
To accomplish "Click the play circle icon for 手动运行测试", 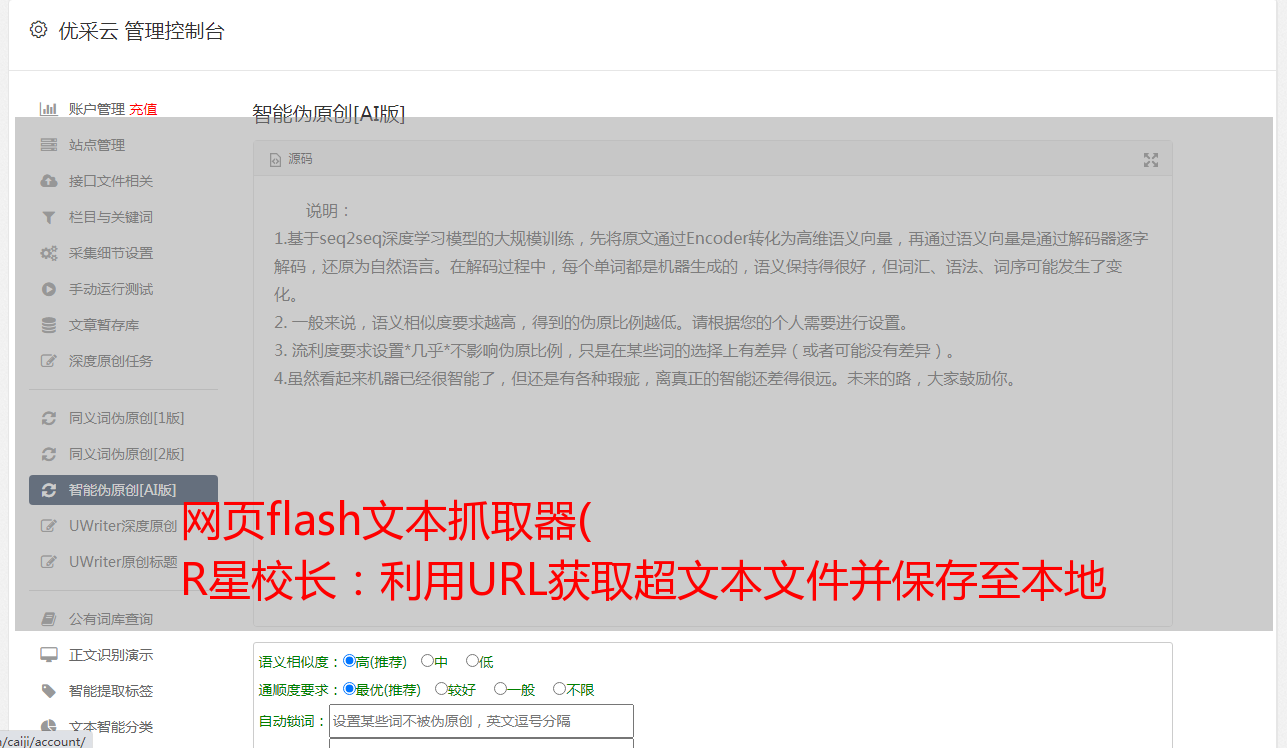I will click(48, 289).
